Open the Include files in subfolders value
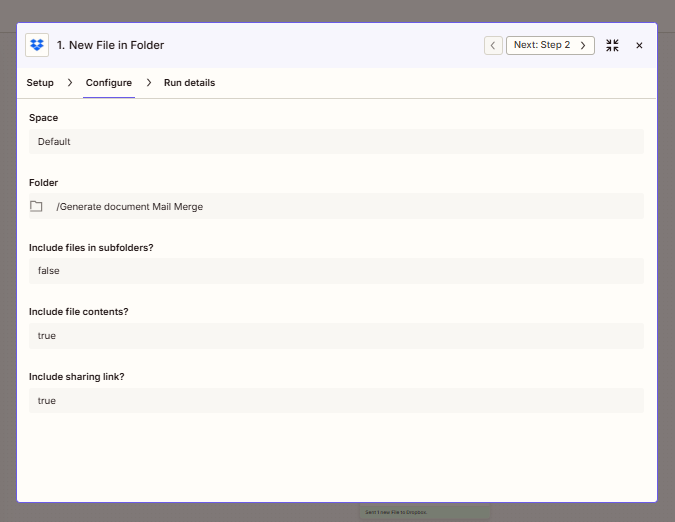The width and height of the screenshot is (675, 522). 336,271
